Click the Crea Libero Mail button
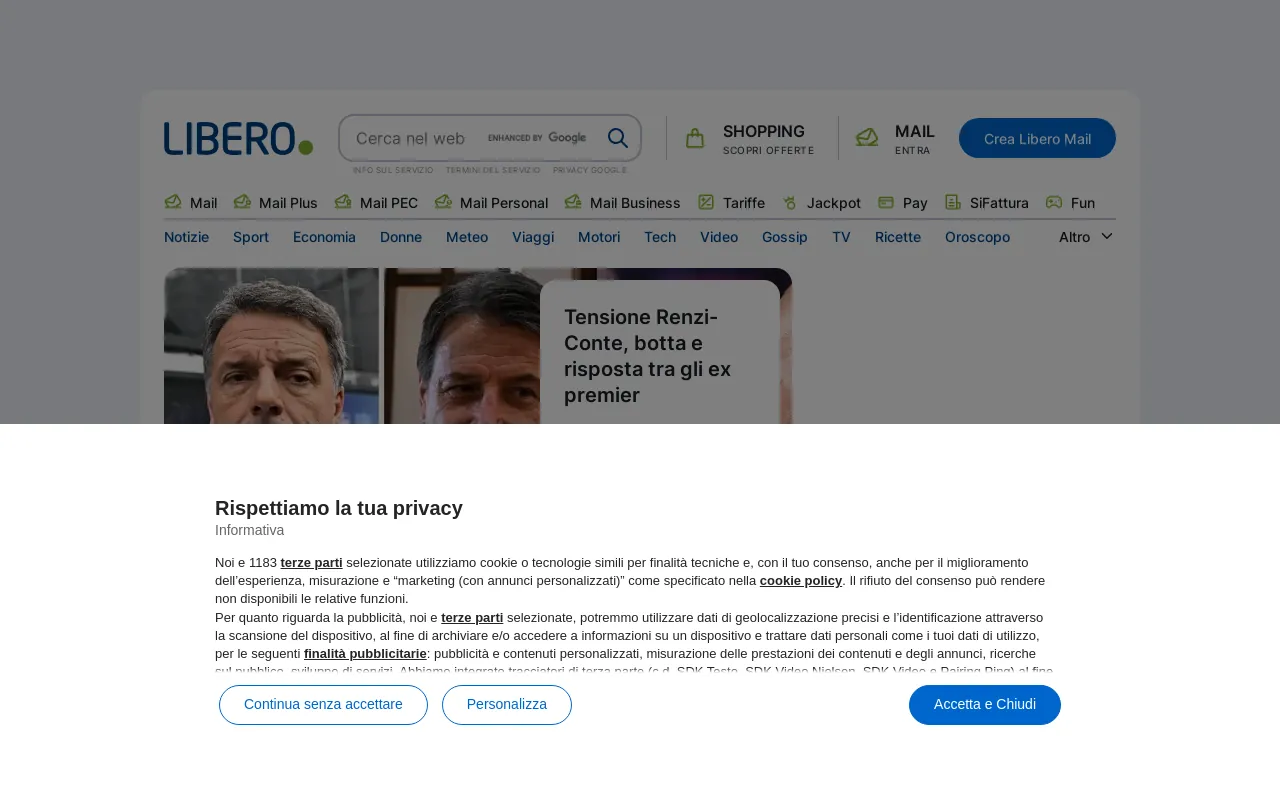1280x800 pixels. 1037,138
